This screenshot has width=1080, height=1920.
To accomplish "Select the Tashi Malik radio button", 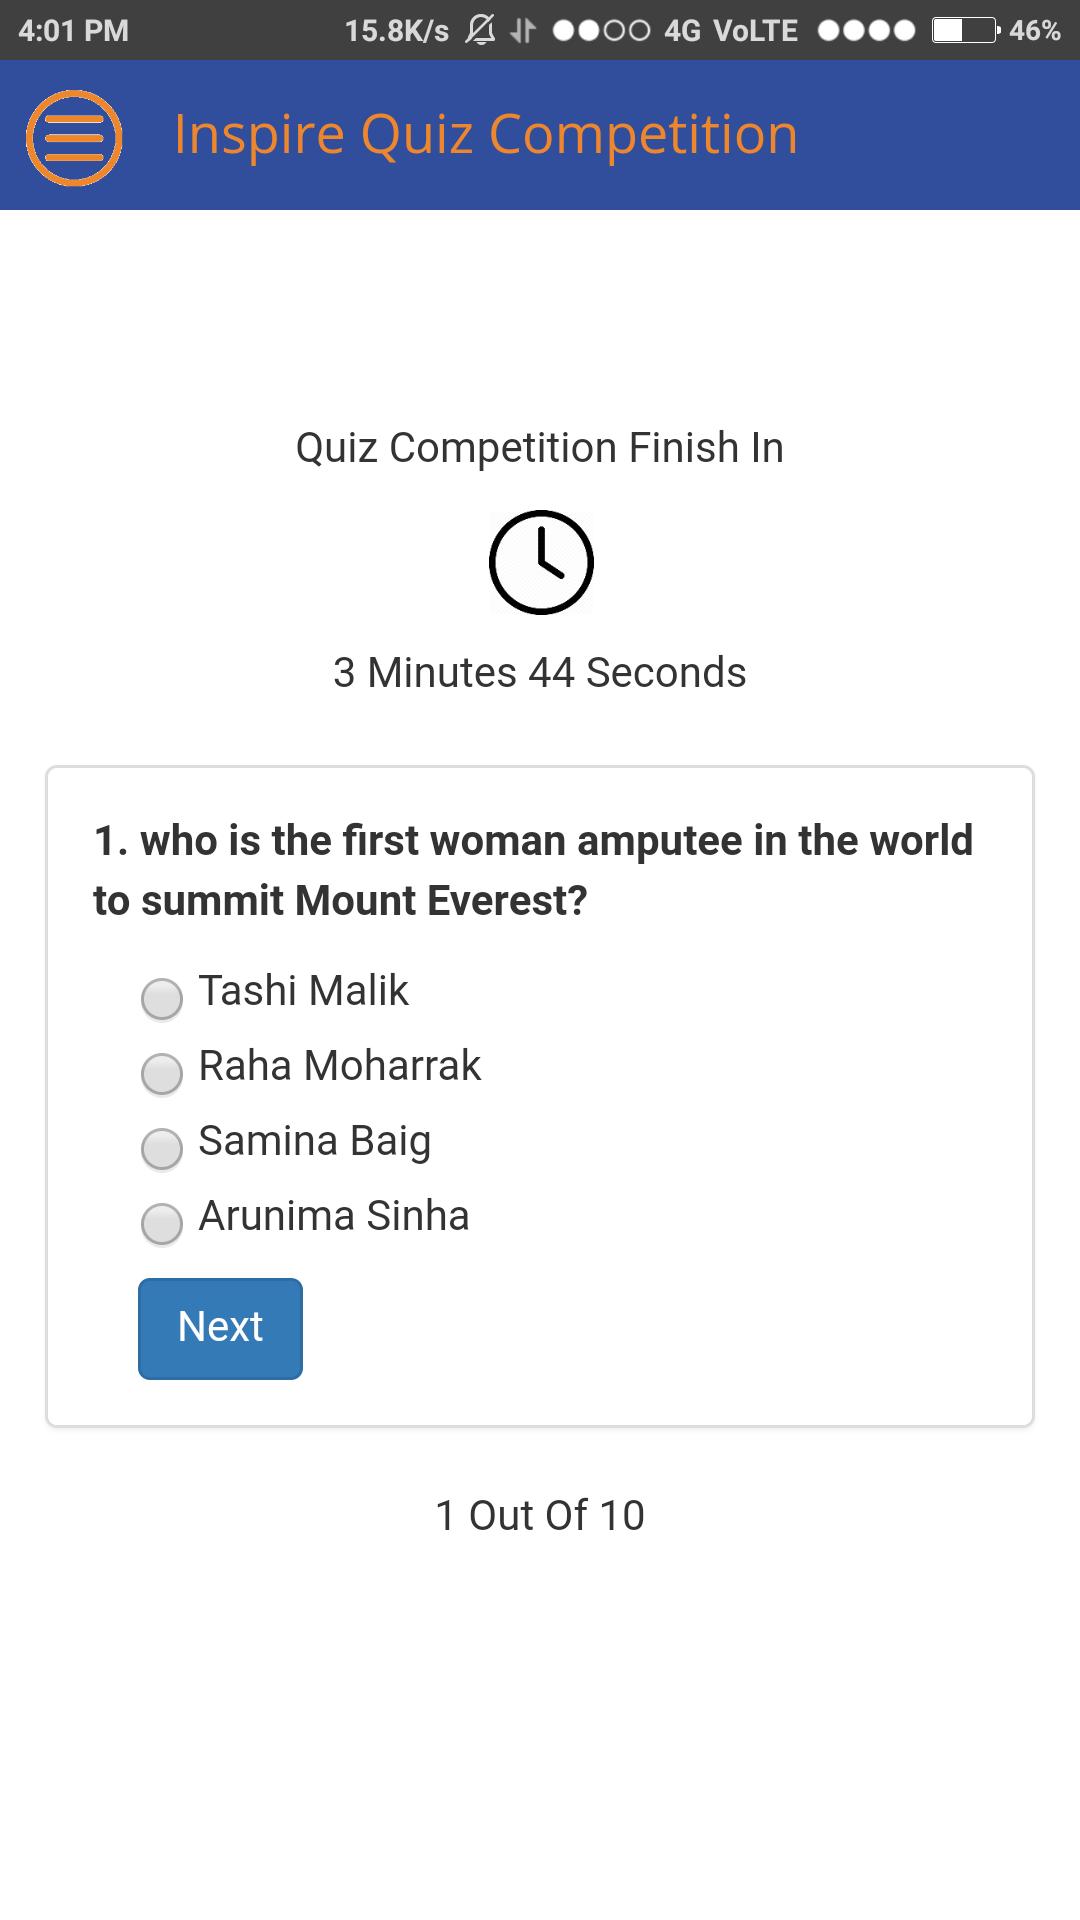I will 162,998.
